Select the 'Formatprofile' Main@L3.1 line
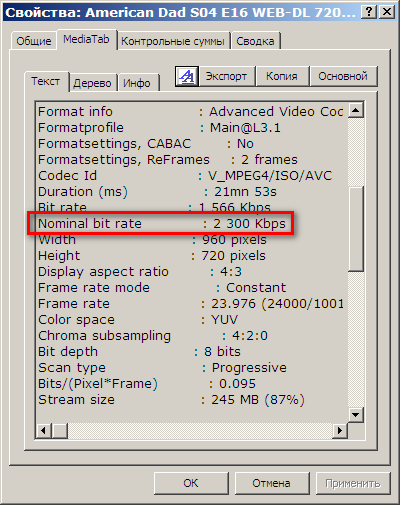The image size is (400, 505). [159, 128]
